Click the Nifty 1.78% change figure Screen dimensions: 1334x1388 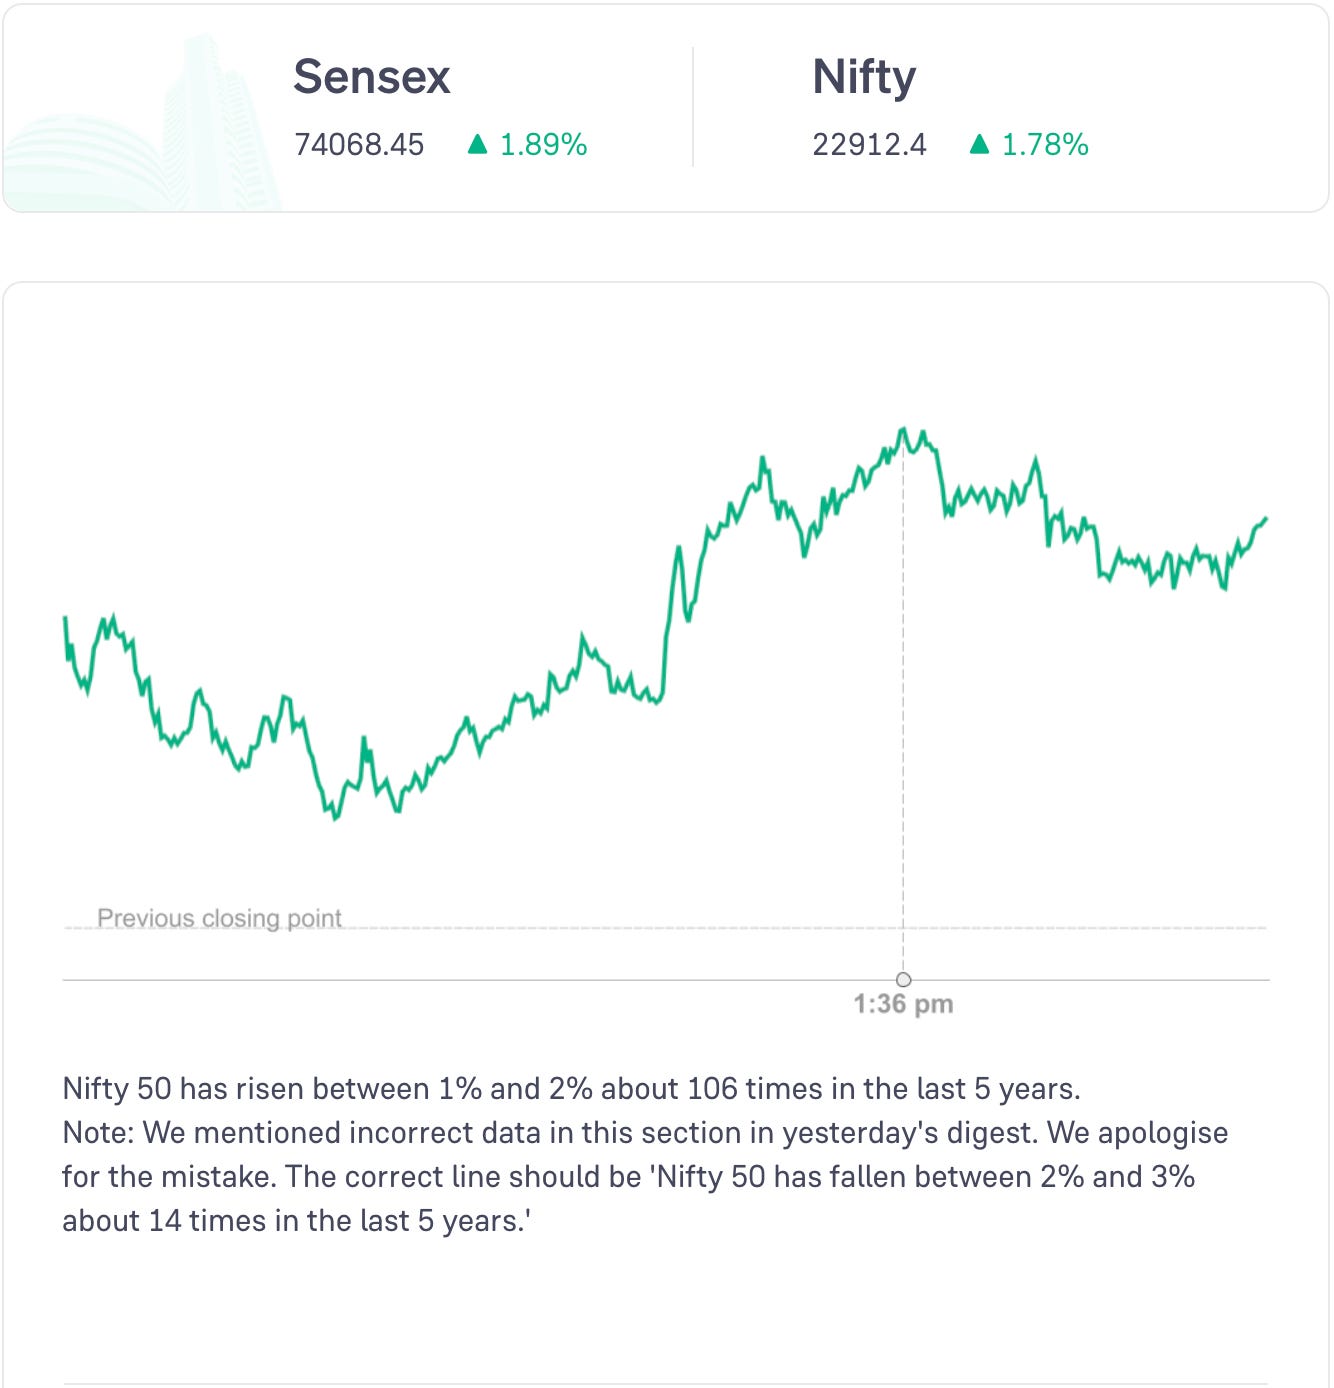pos(1045,145)
